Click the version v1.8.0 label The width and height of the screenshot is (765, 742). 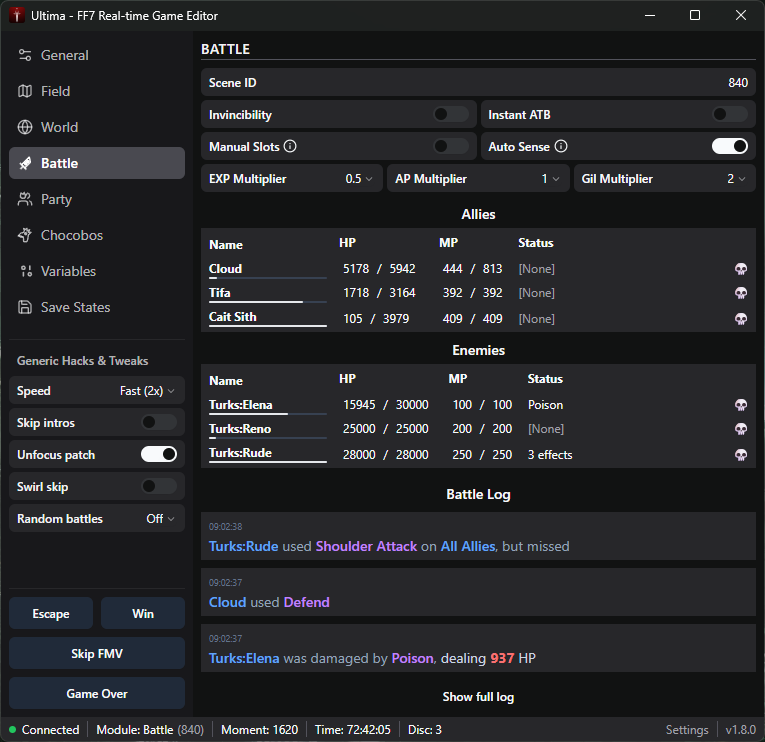point(740,730)
